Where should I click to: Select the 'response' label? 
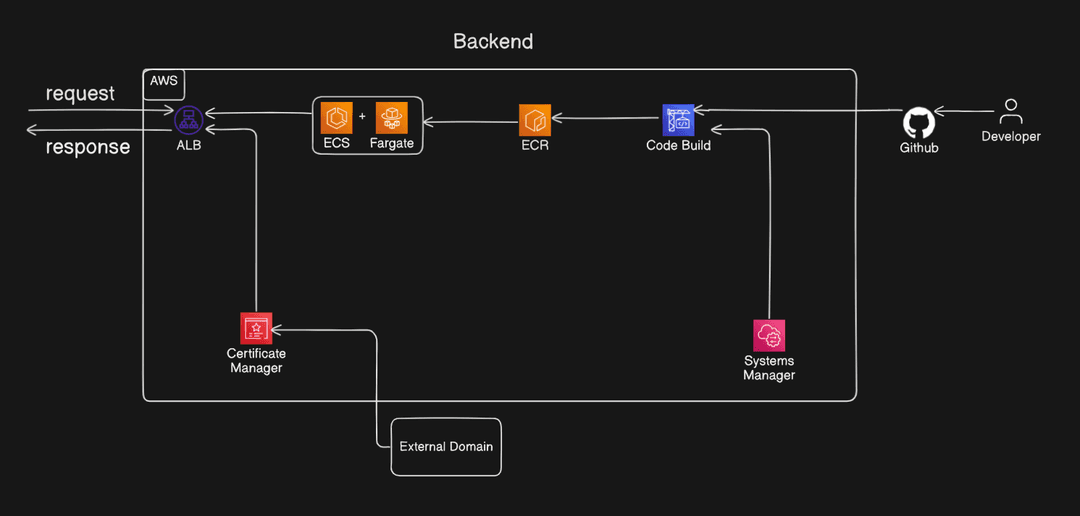click(x=88, y=147)
